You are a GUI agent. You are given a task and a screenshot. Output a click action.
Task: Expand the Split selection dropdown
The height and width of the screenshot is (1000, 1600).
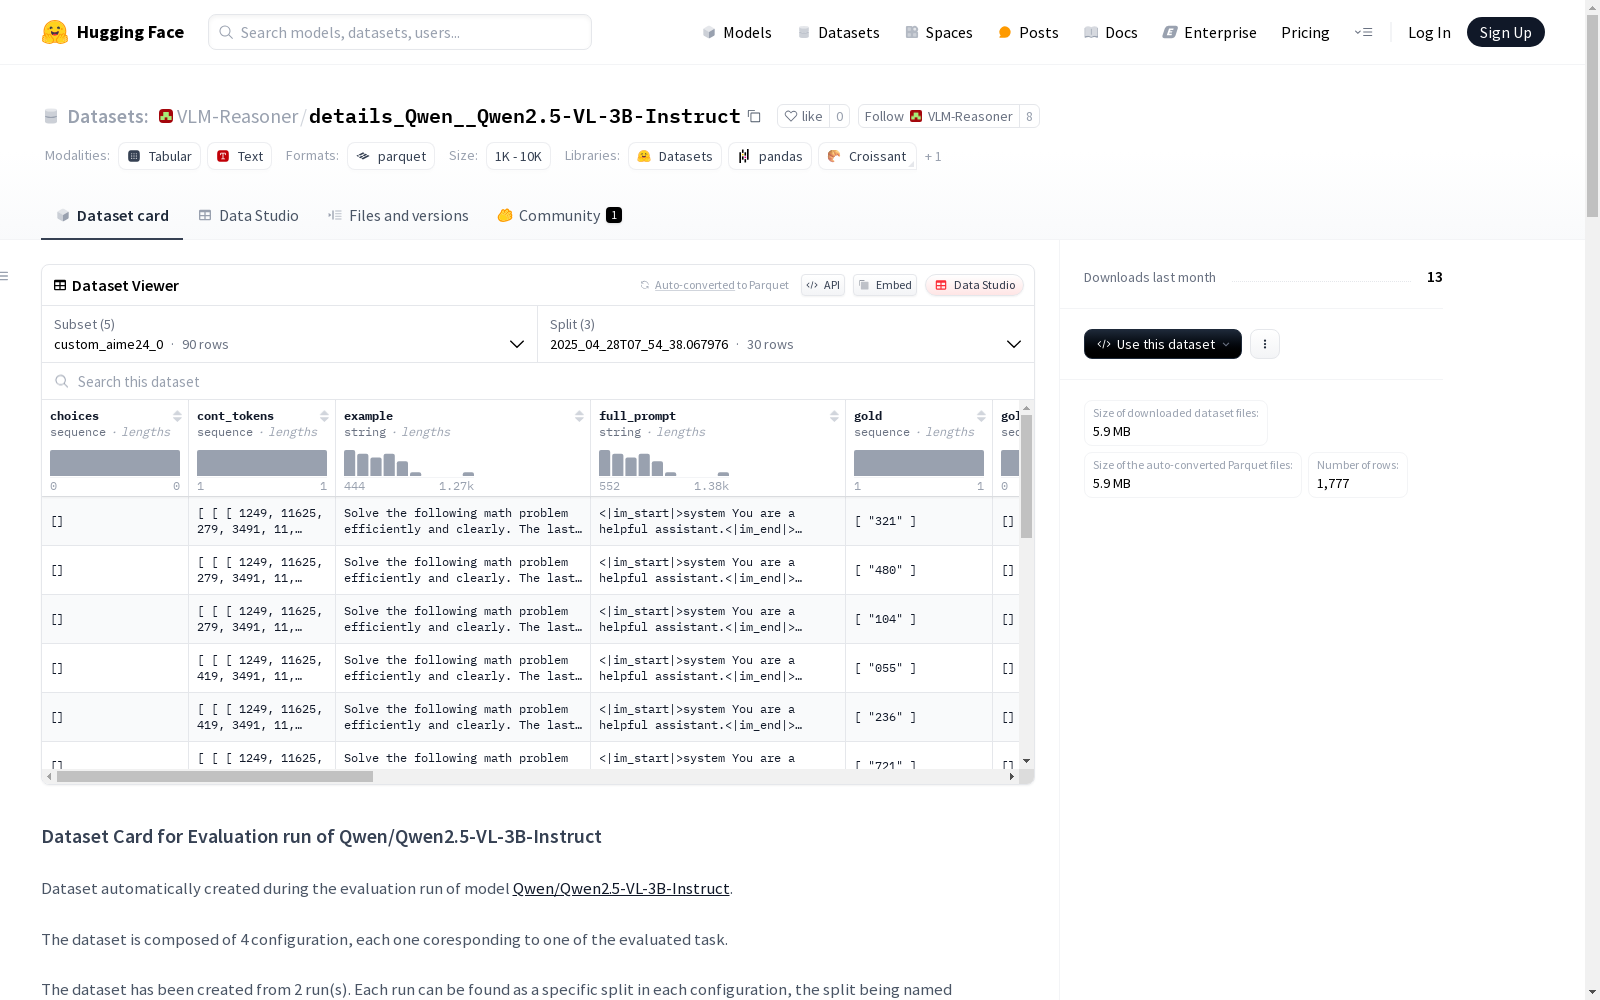[786, 334]
